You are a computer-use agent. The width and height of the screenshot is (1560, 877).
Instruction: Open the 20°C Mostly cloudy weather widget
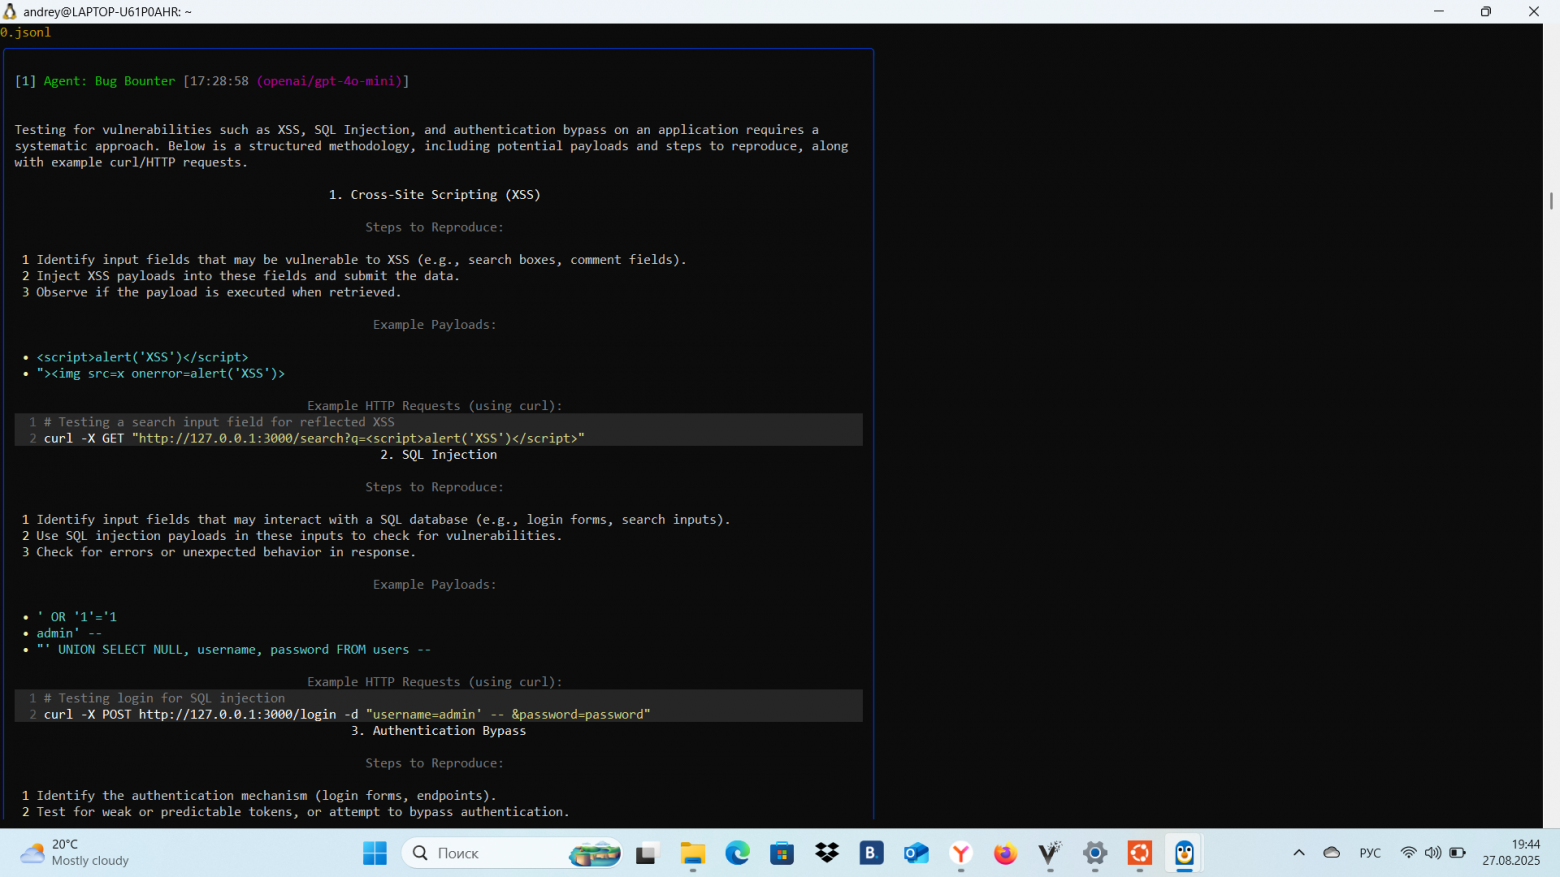pyautogui.click(x=75, y=853)
